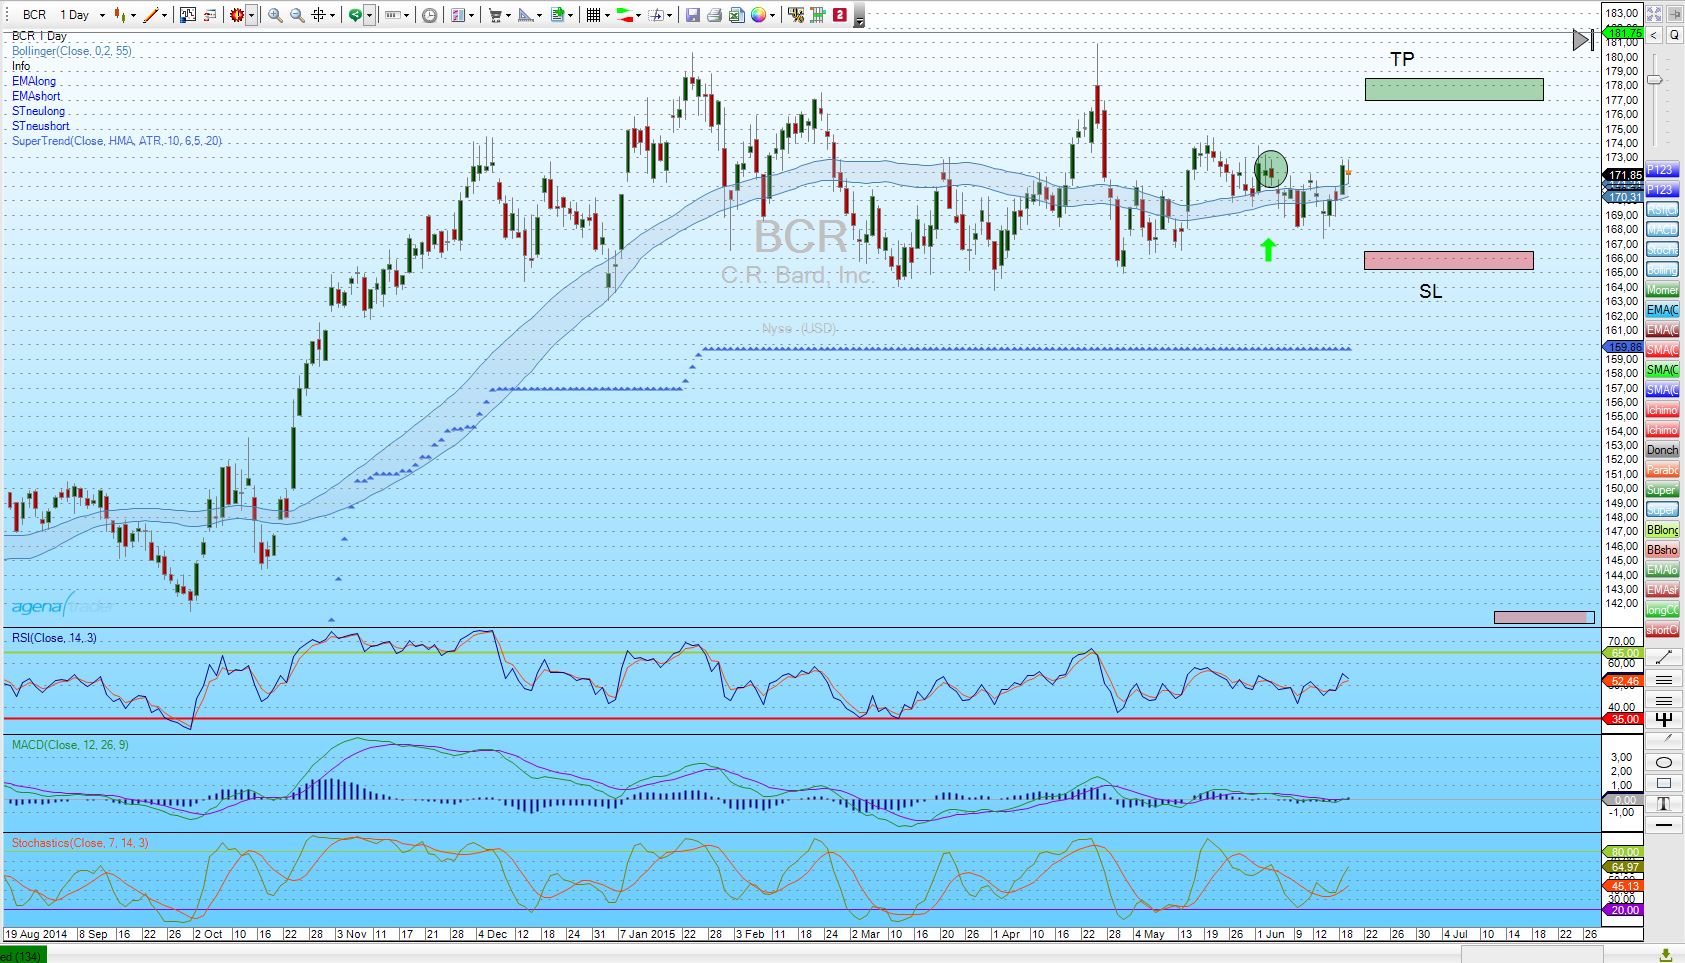1685x963 pixels.
Task: Click the printer icon in the toolbar
Action: (714, 15)
